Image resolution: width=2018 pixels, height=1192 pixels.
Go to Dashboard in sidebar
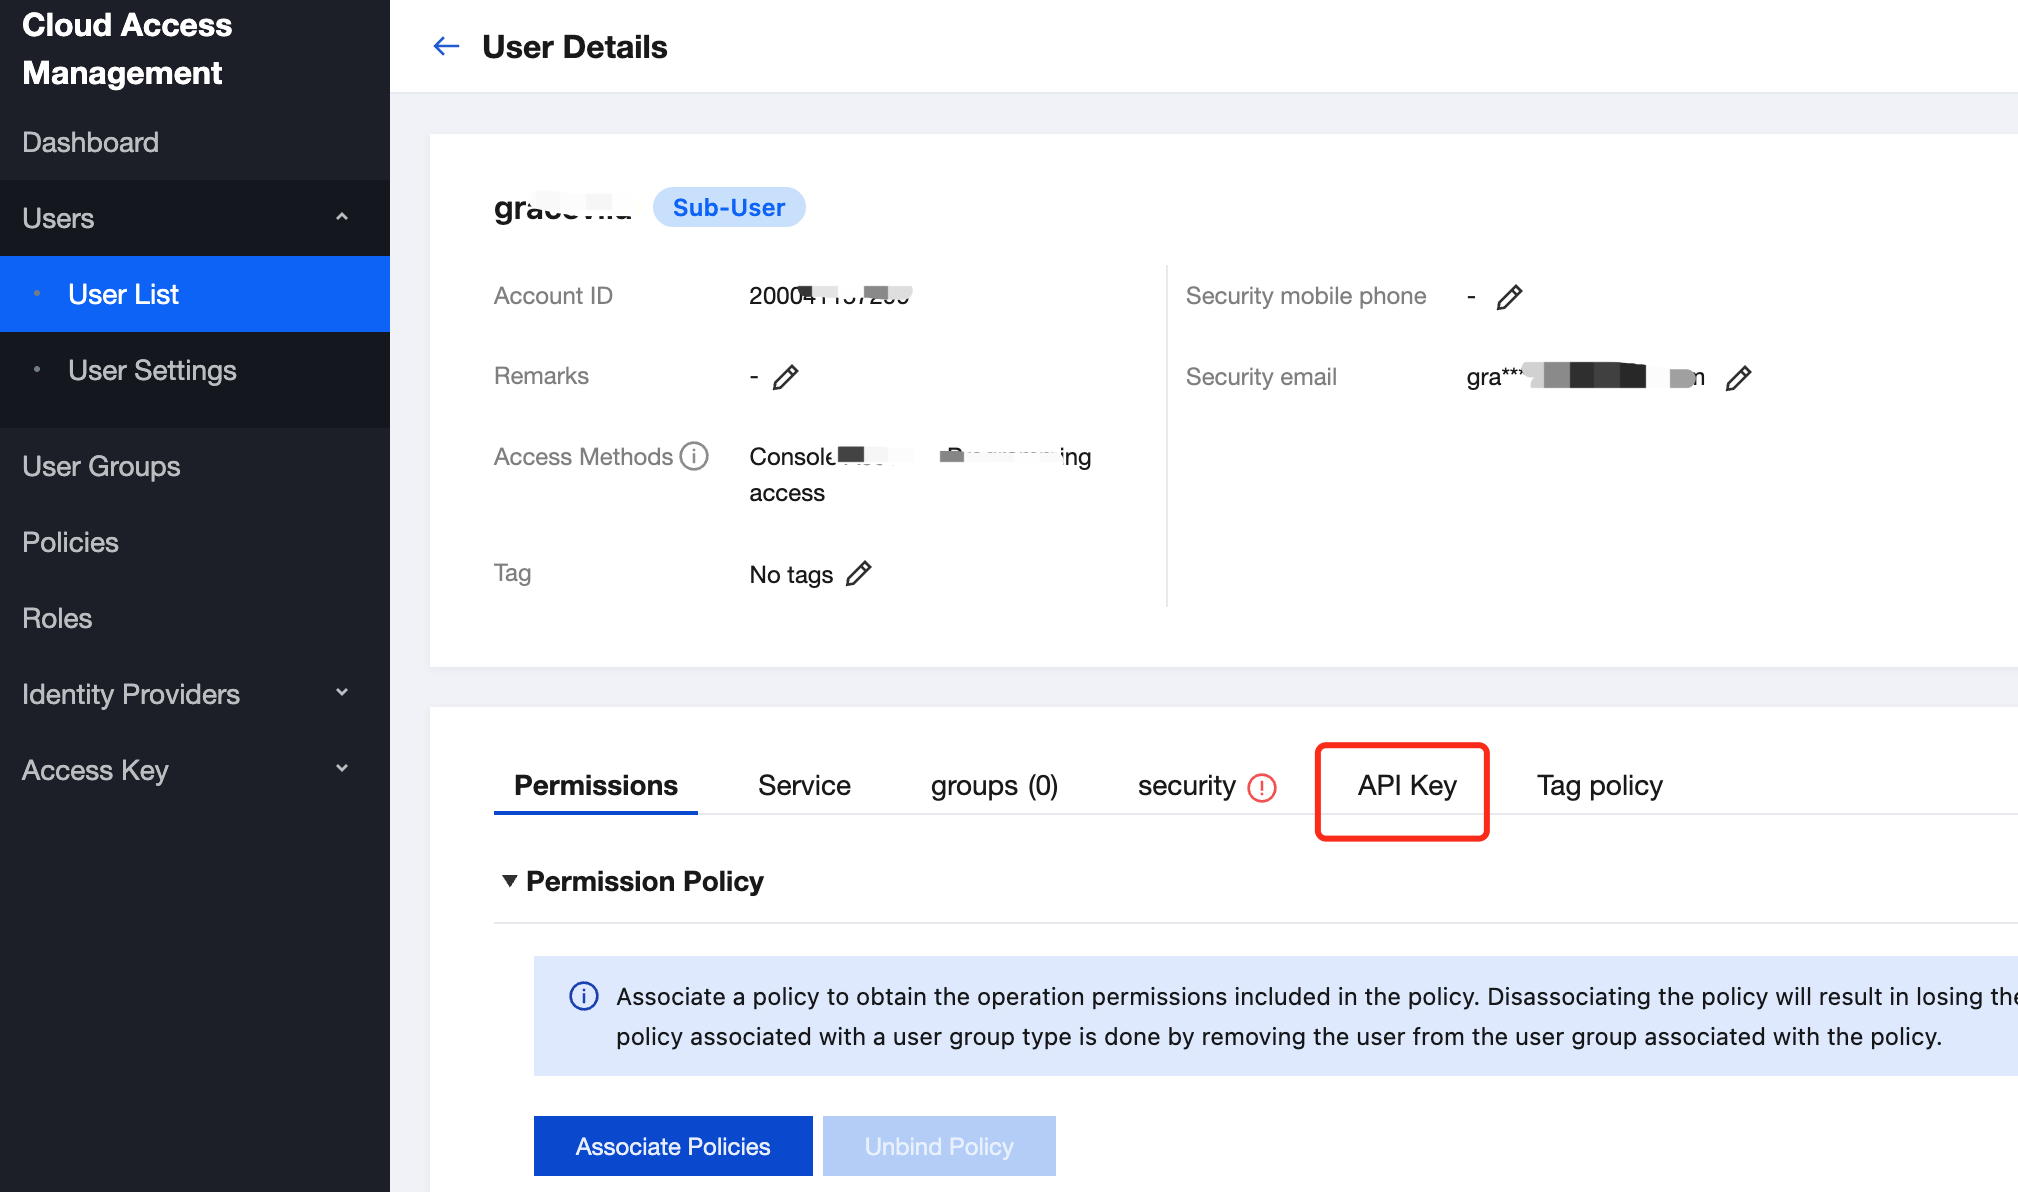tap(90, 142)
